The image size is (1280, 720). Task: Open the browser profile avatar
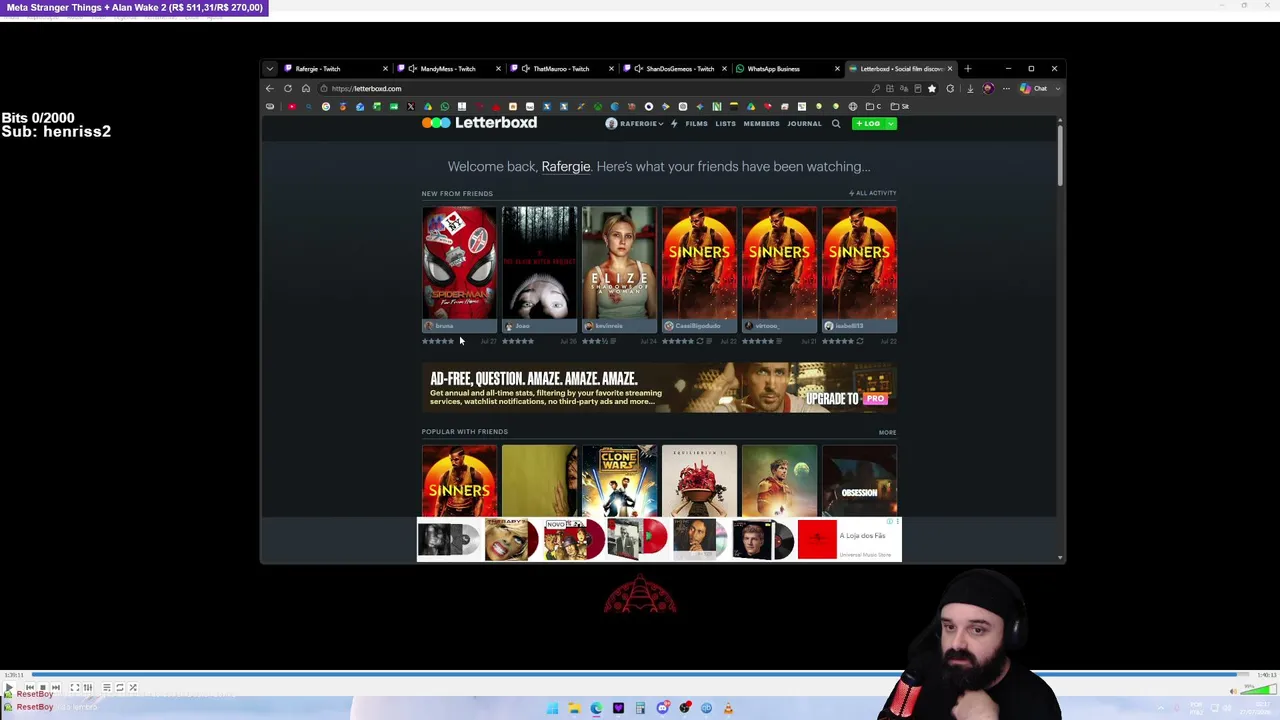988,88
